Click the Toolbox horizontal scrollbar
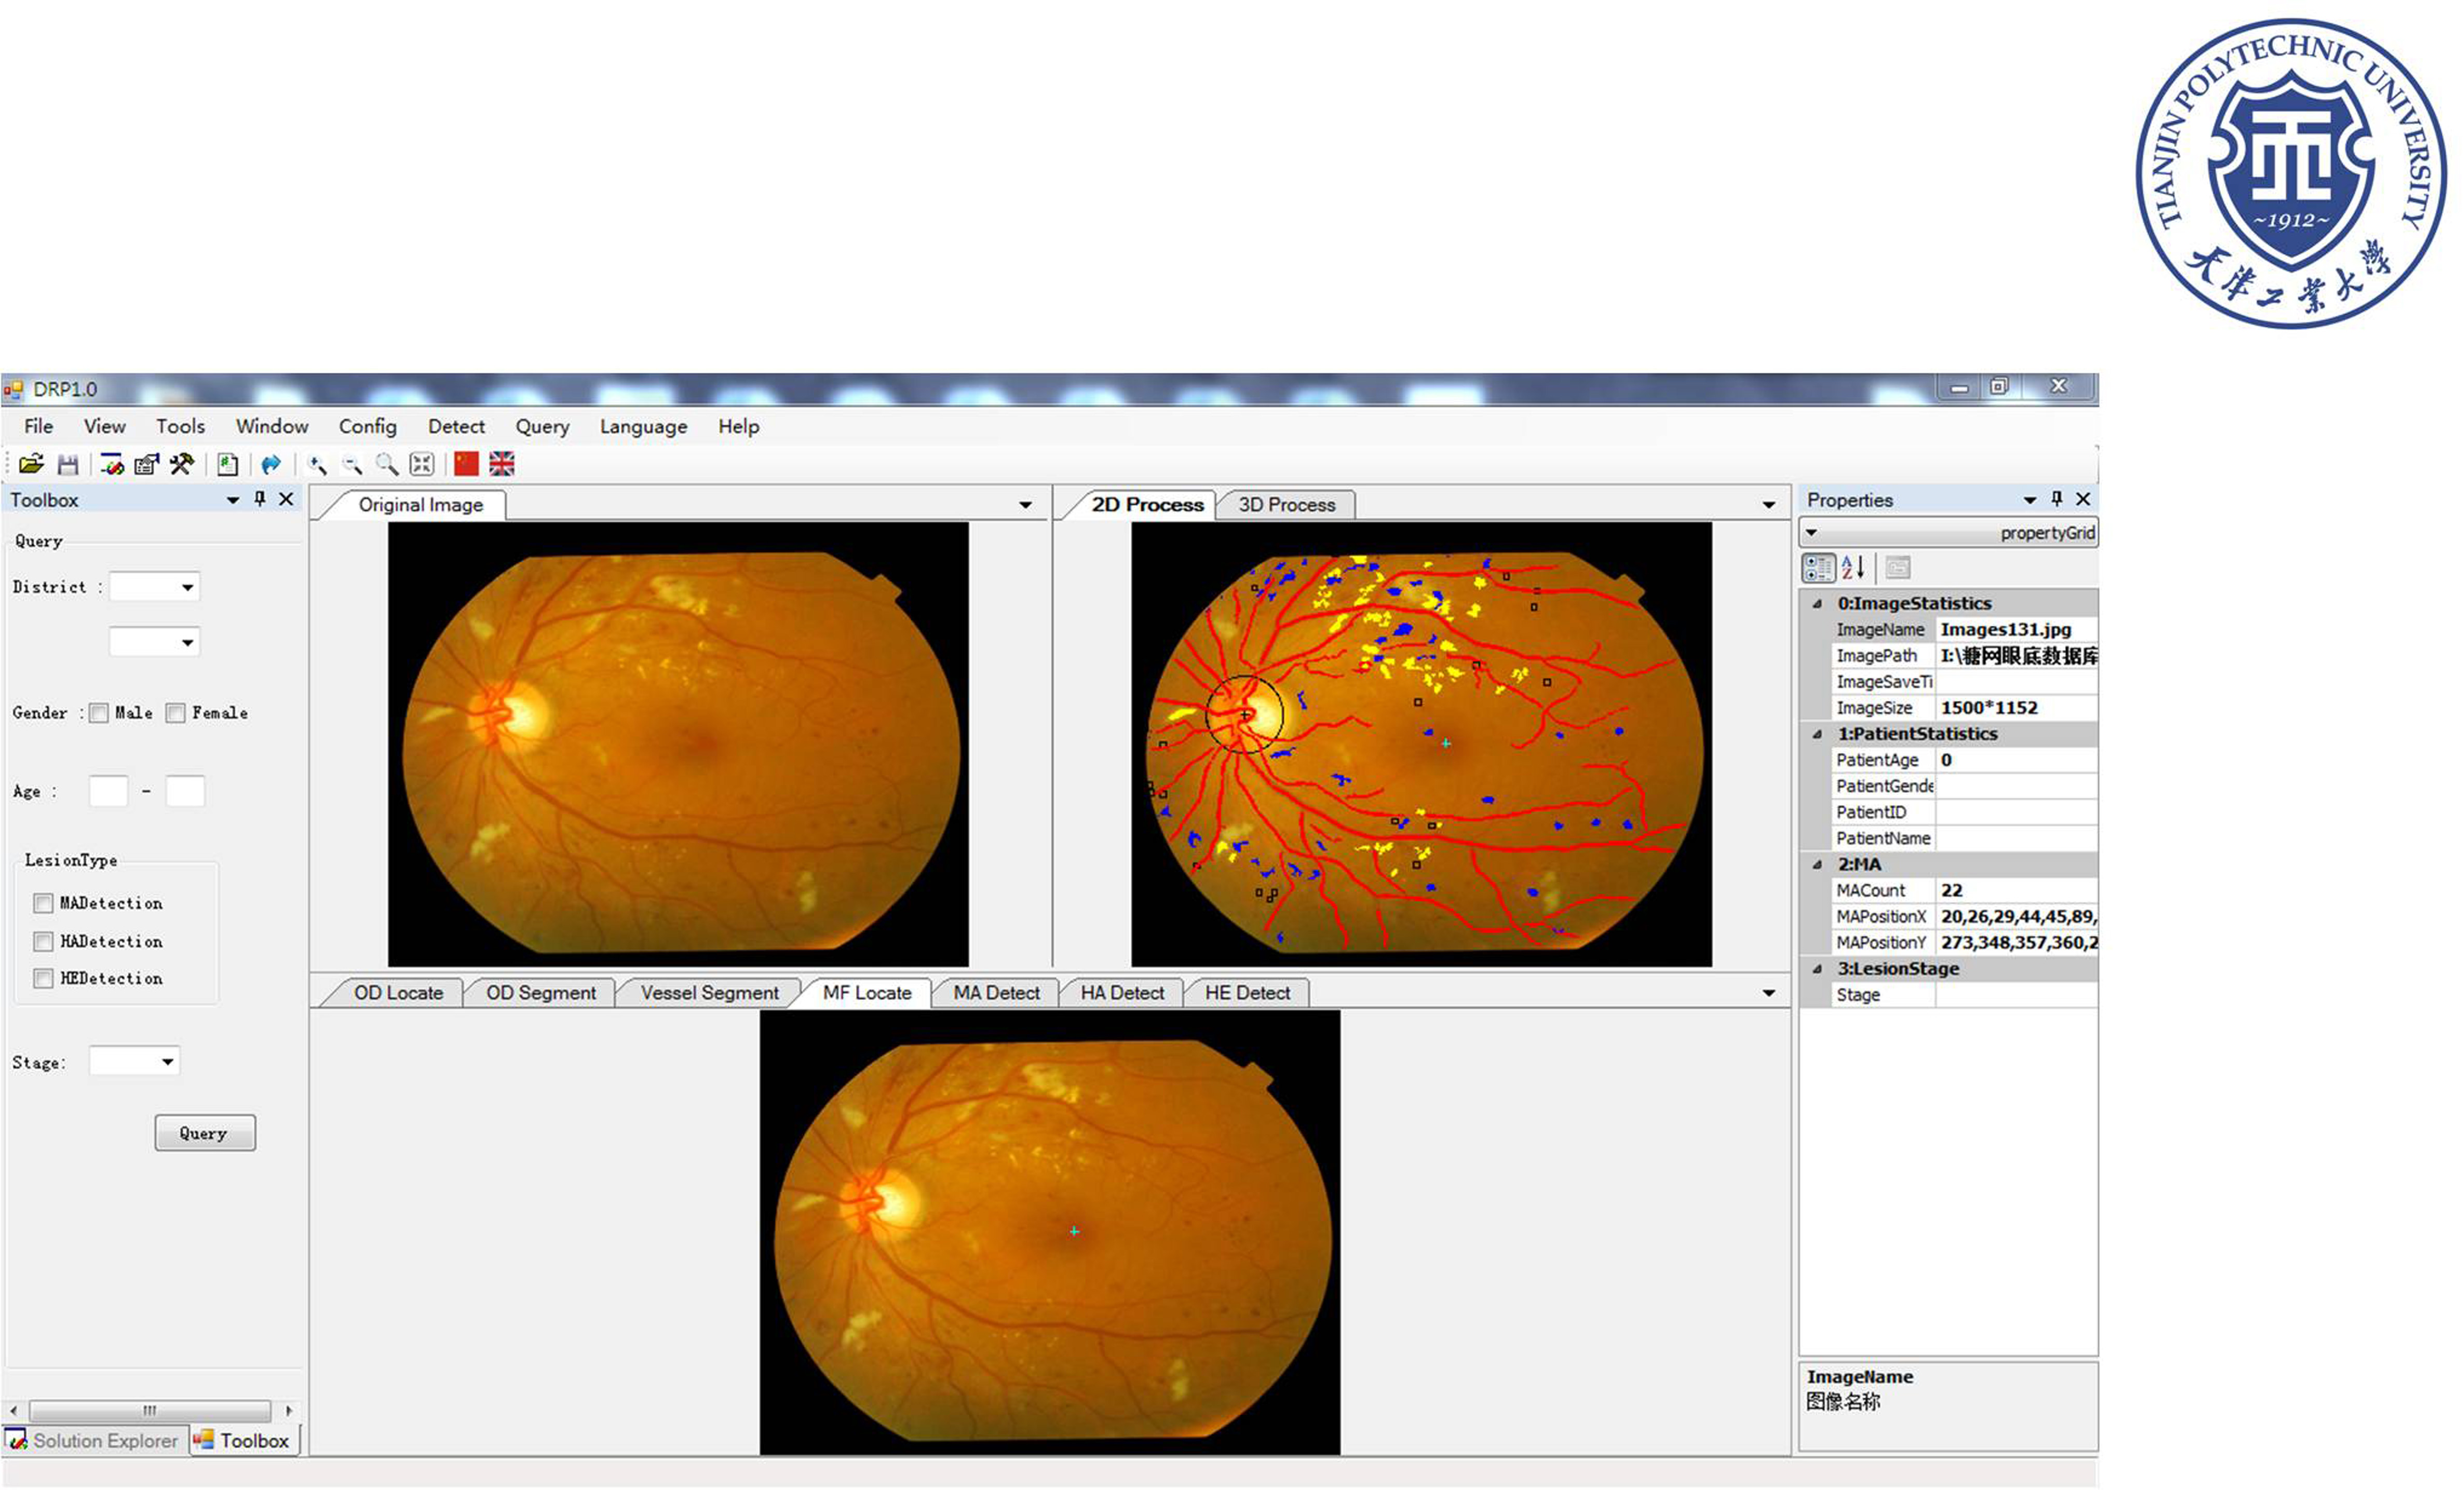The image size is (2464, 1490). coord(150,1411)
